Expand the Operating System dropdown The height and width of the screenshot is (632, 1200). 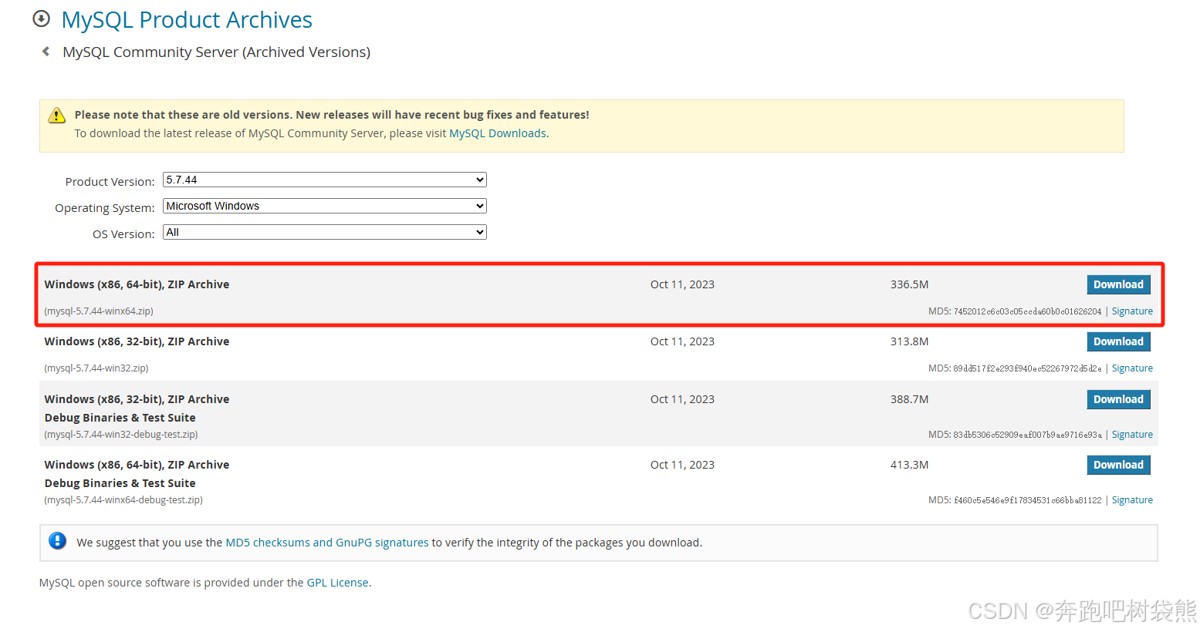click(x=325, y=206)
